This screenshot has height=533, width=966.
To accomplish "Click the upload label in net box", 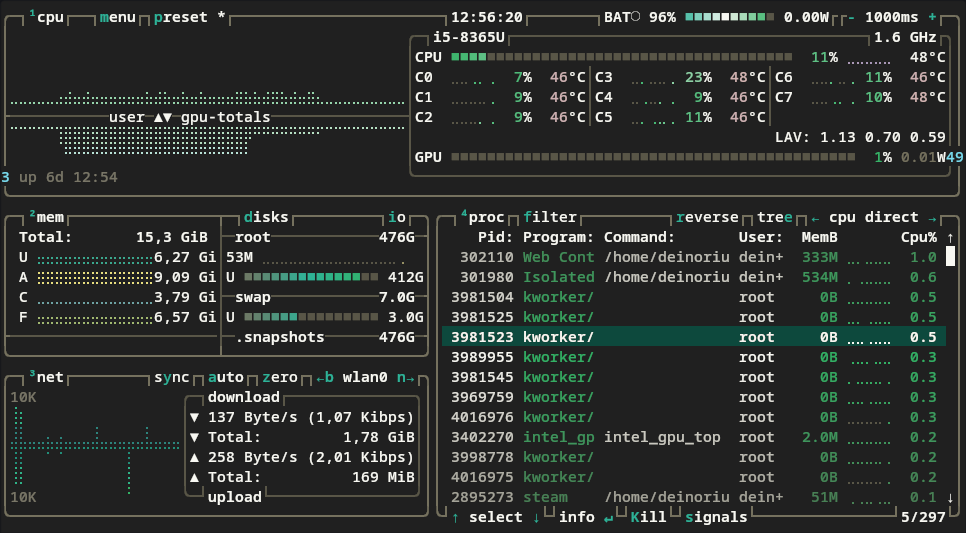I will pos(235,497).
